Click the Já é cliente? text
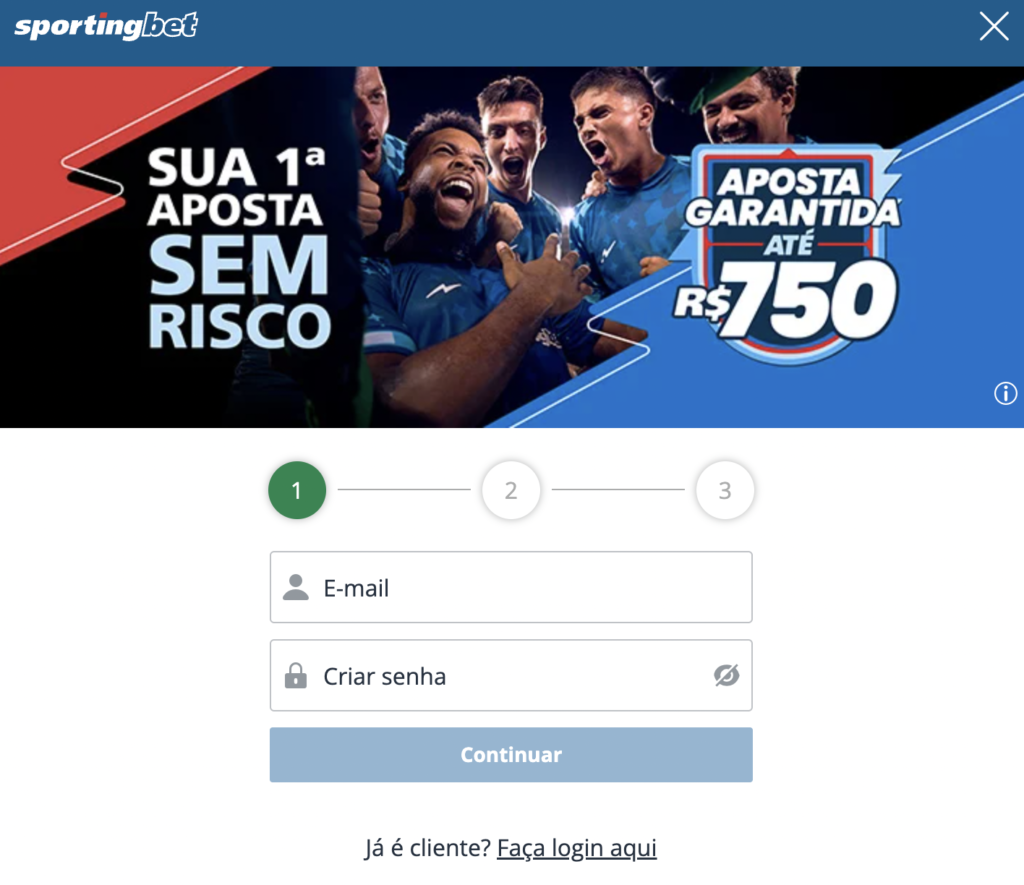 click(428, 848)
